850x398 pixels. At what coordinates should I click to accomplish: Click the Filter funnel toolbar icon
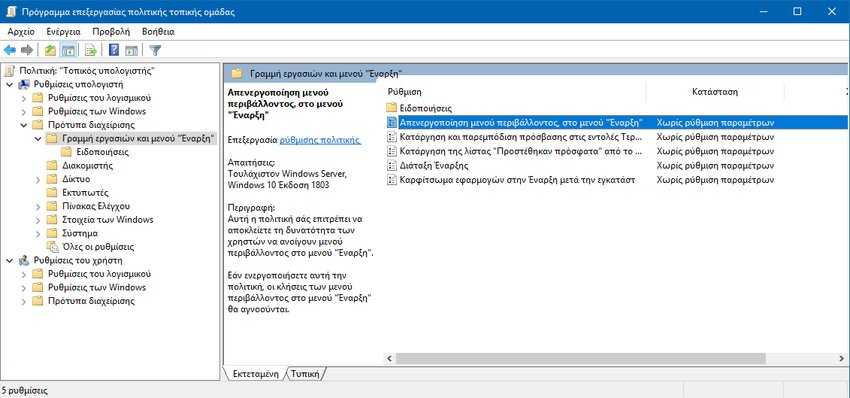156,50
